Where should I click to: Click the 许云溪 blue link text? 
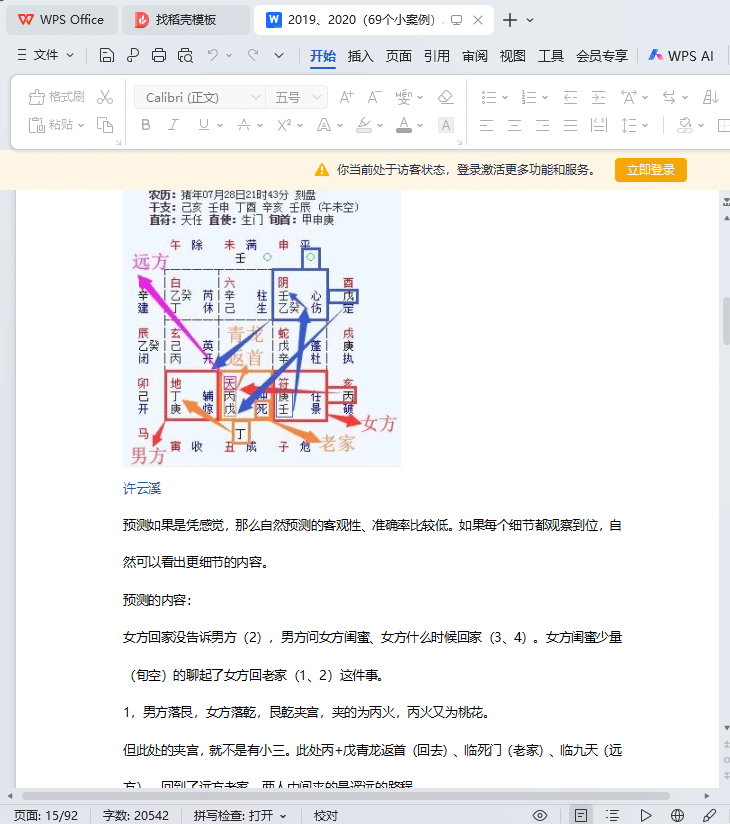click(x=142, y=488)
